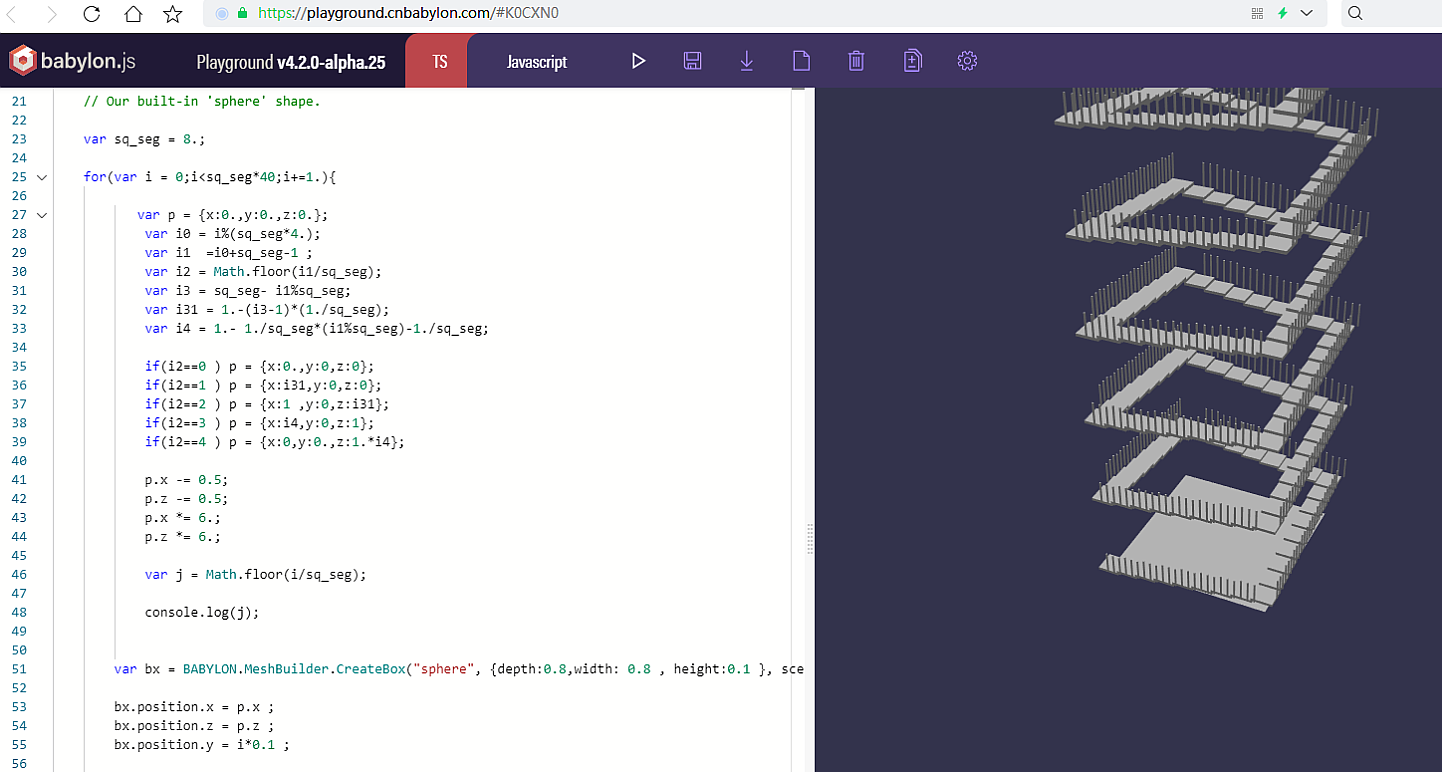Viewport: 1442px width, 772px height.
Task: Create a new playground document
Action: 801,60
